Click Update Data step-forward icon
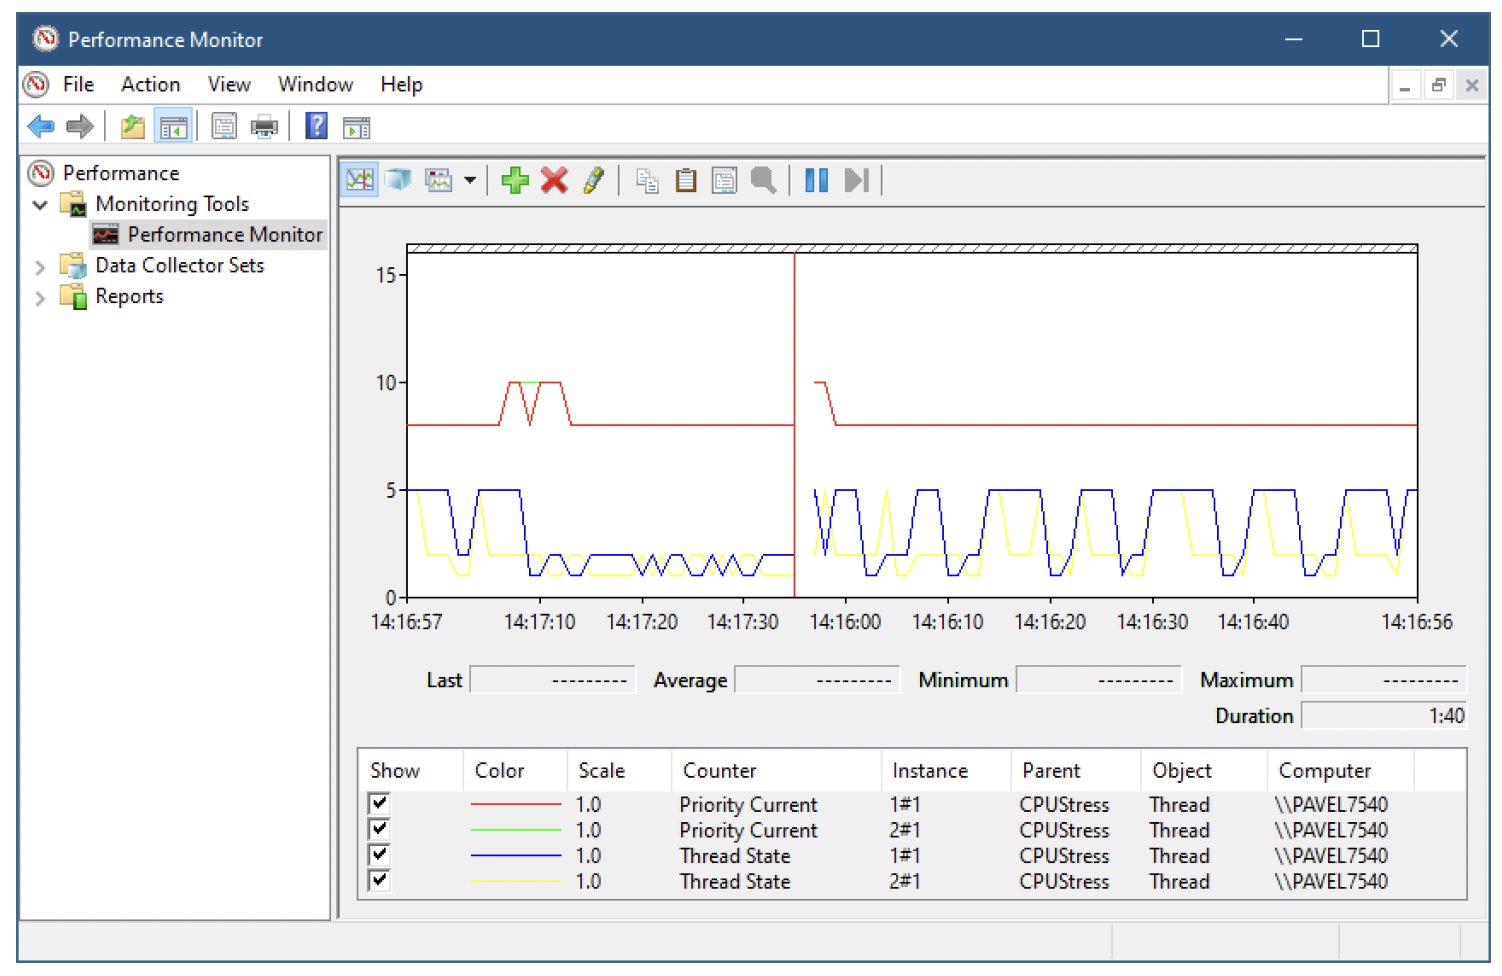This screenshot has width=1502, height=976. pyautogui.click(x=857, y=180)
